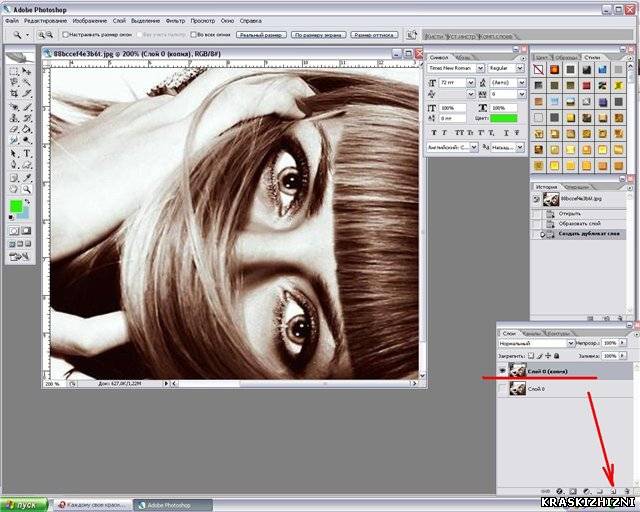
Task: Open the language dropdown in Character panel
Action: (474, 147)
